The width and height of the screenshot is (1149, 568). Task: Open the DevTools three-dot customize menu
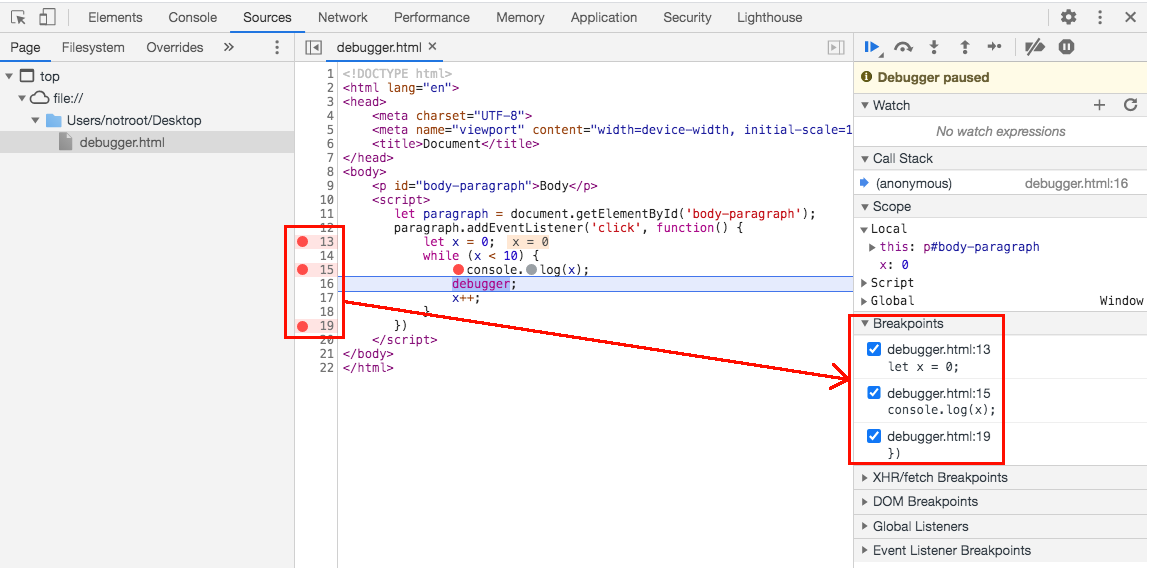point(1100,17)
